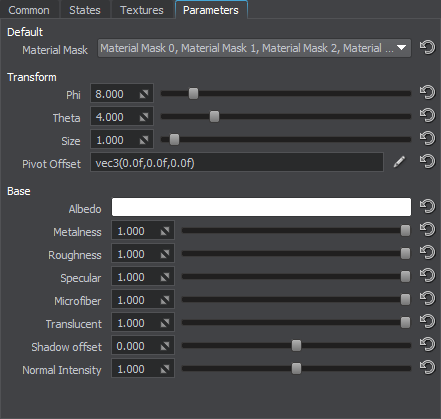Reset the Normal Intensity parameter
Viewport: 441px width, 419px height.
[x=427, y=368]
